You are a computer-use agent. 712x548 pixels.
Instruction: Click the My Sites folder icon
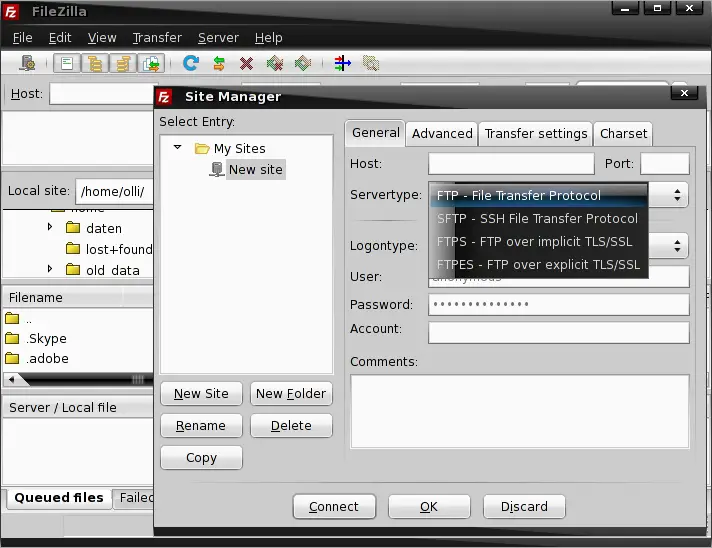tap(202, 148)
